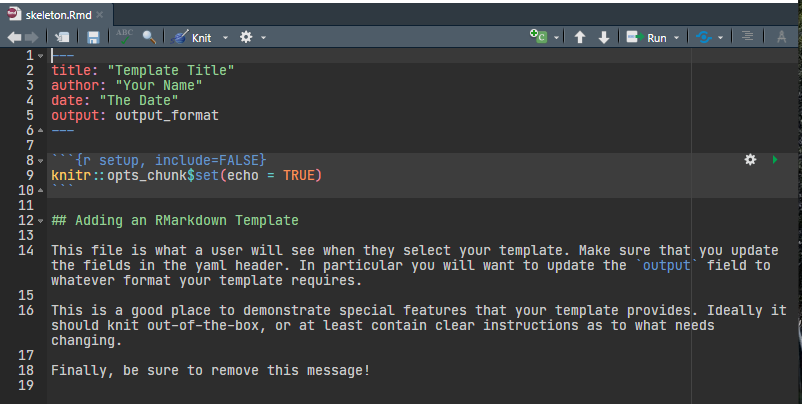Click the publish document icon

tap(703, 37)
